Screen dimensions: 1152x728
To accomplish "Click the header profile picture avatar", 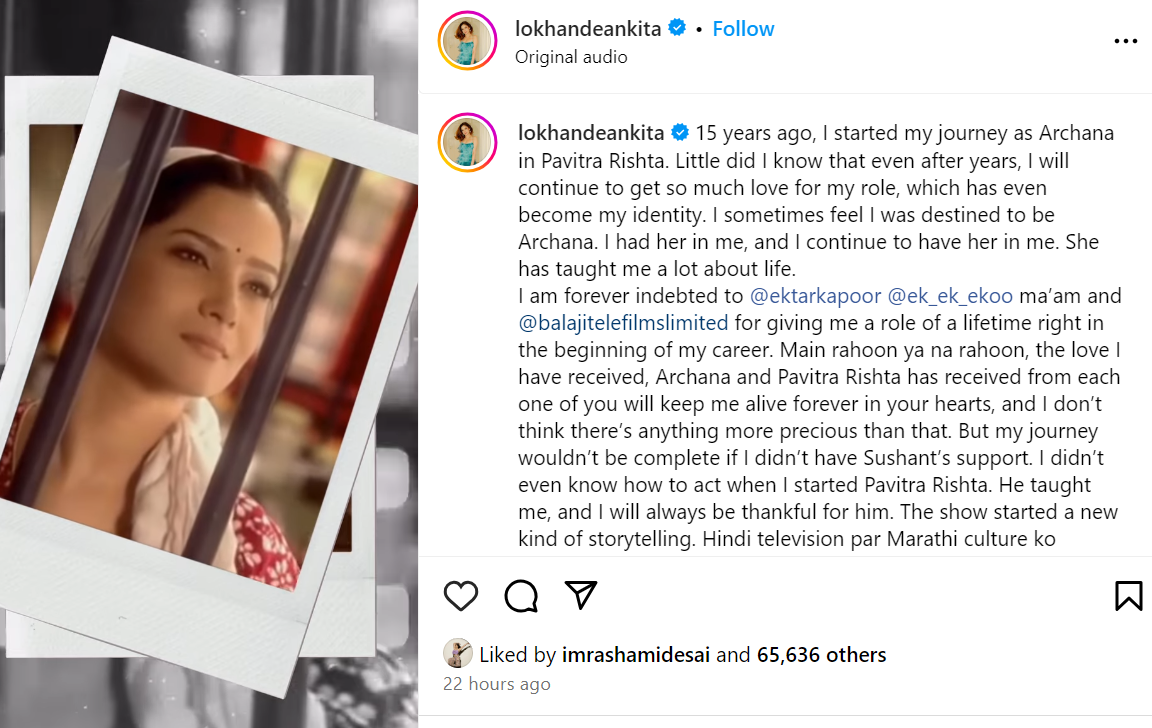I will tap(468, 41).
